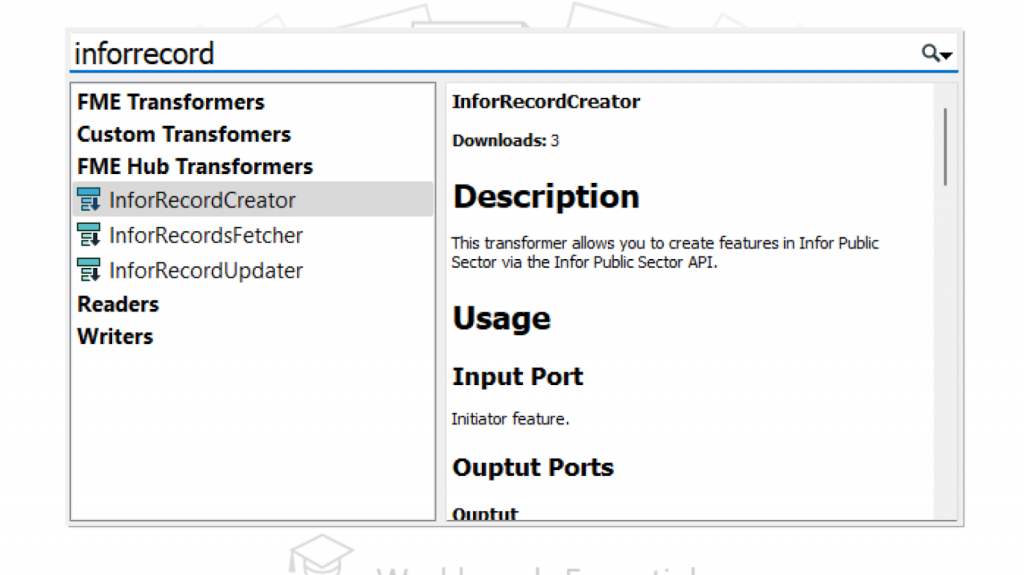Choose InforRecordsFetcher label in results list
Screen dimensions: 1024x575
pyautogui.click(x=206, y=235)
